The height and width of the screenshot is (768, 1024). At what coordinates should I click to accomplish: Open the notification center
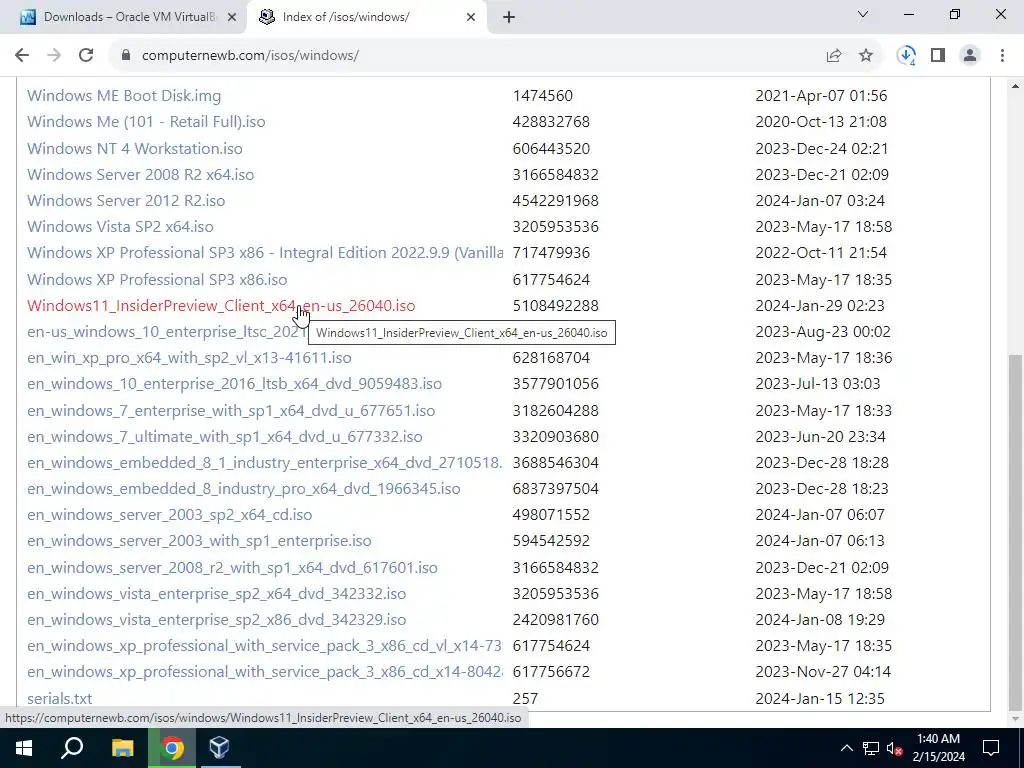pos(991,748)
